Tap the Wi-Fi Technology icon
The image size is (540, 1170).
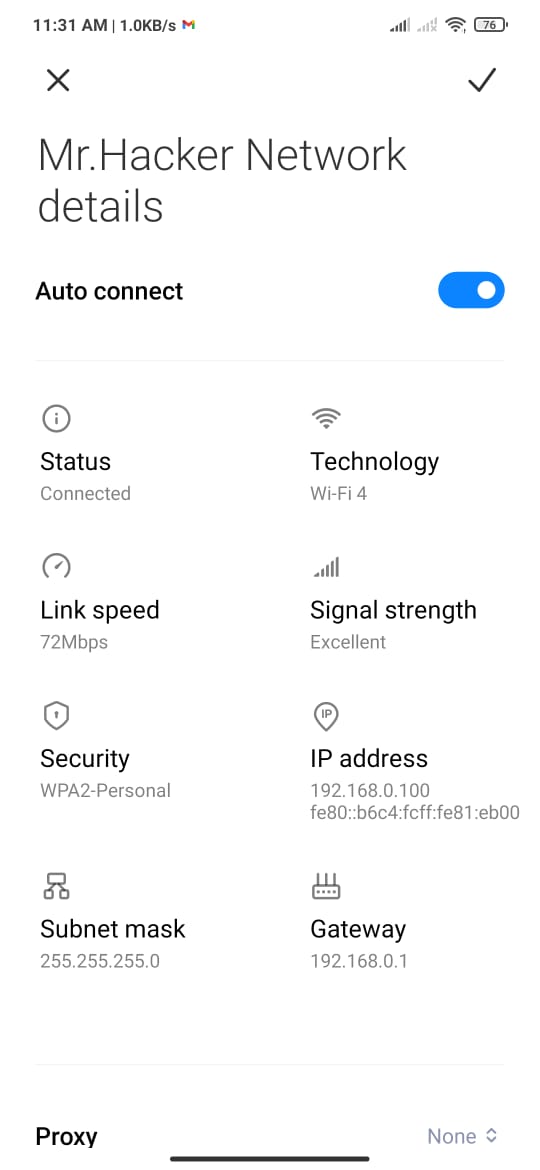325,419
